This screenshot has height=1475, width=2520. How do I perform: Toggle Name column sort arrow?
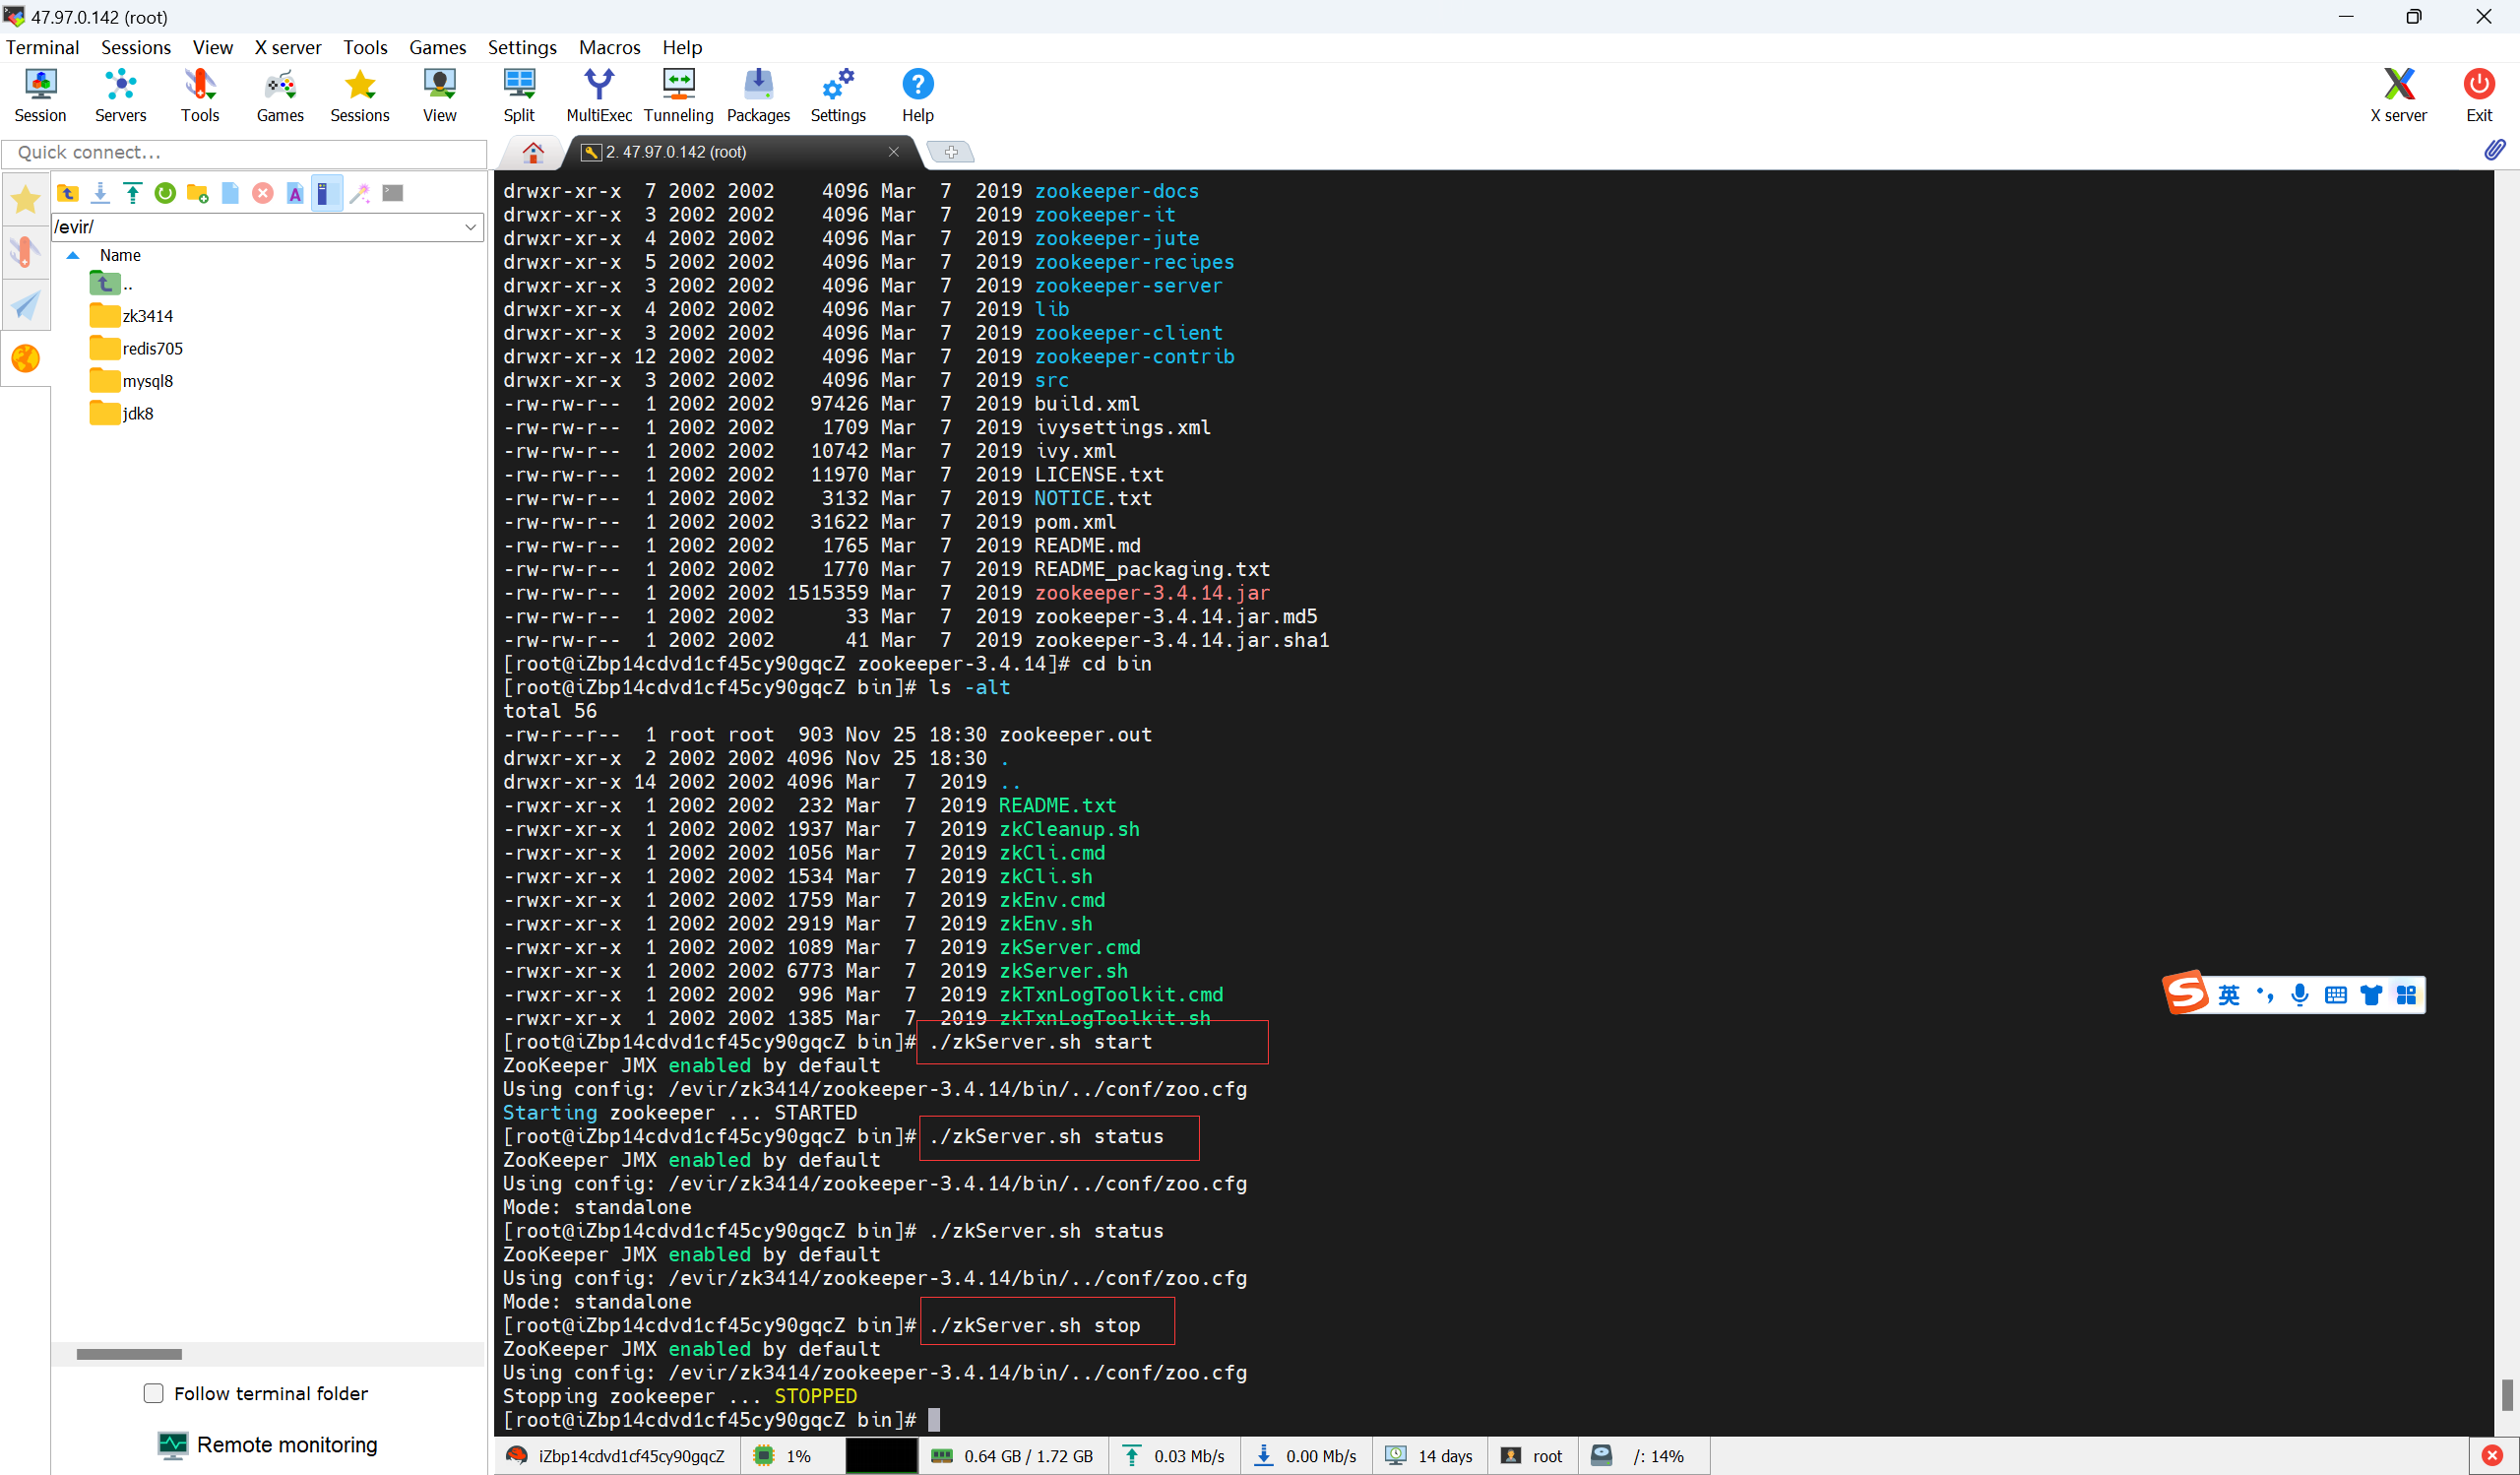[73, 255]
